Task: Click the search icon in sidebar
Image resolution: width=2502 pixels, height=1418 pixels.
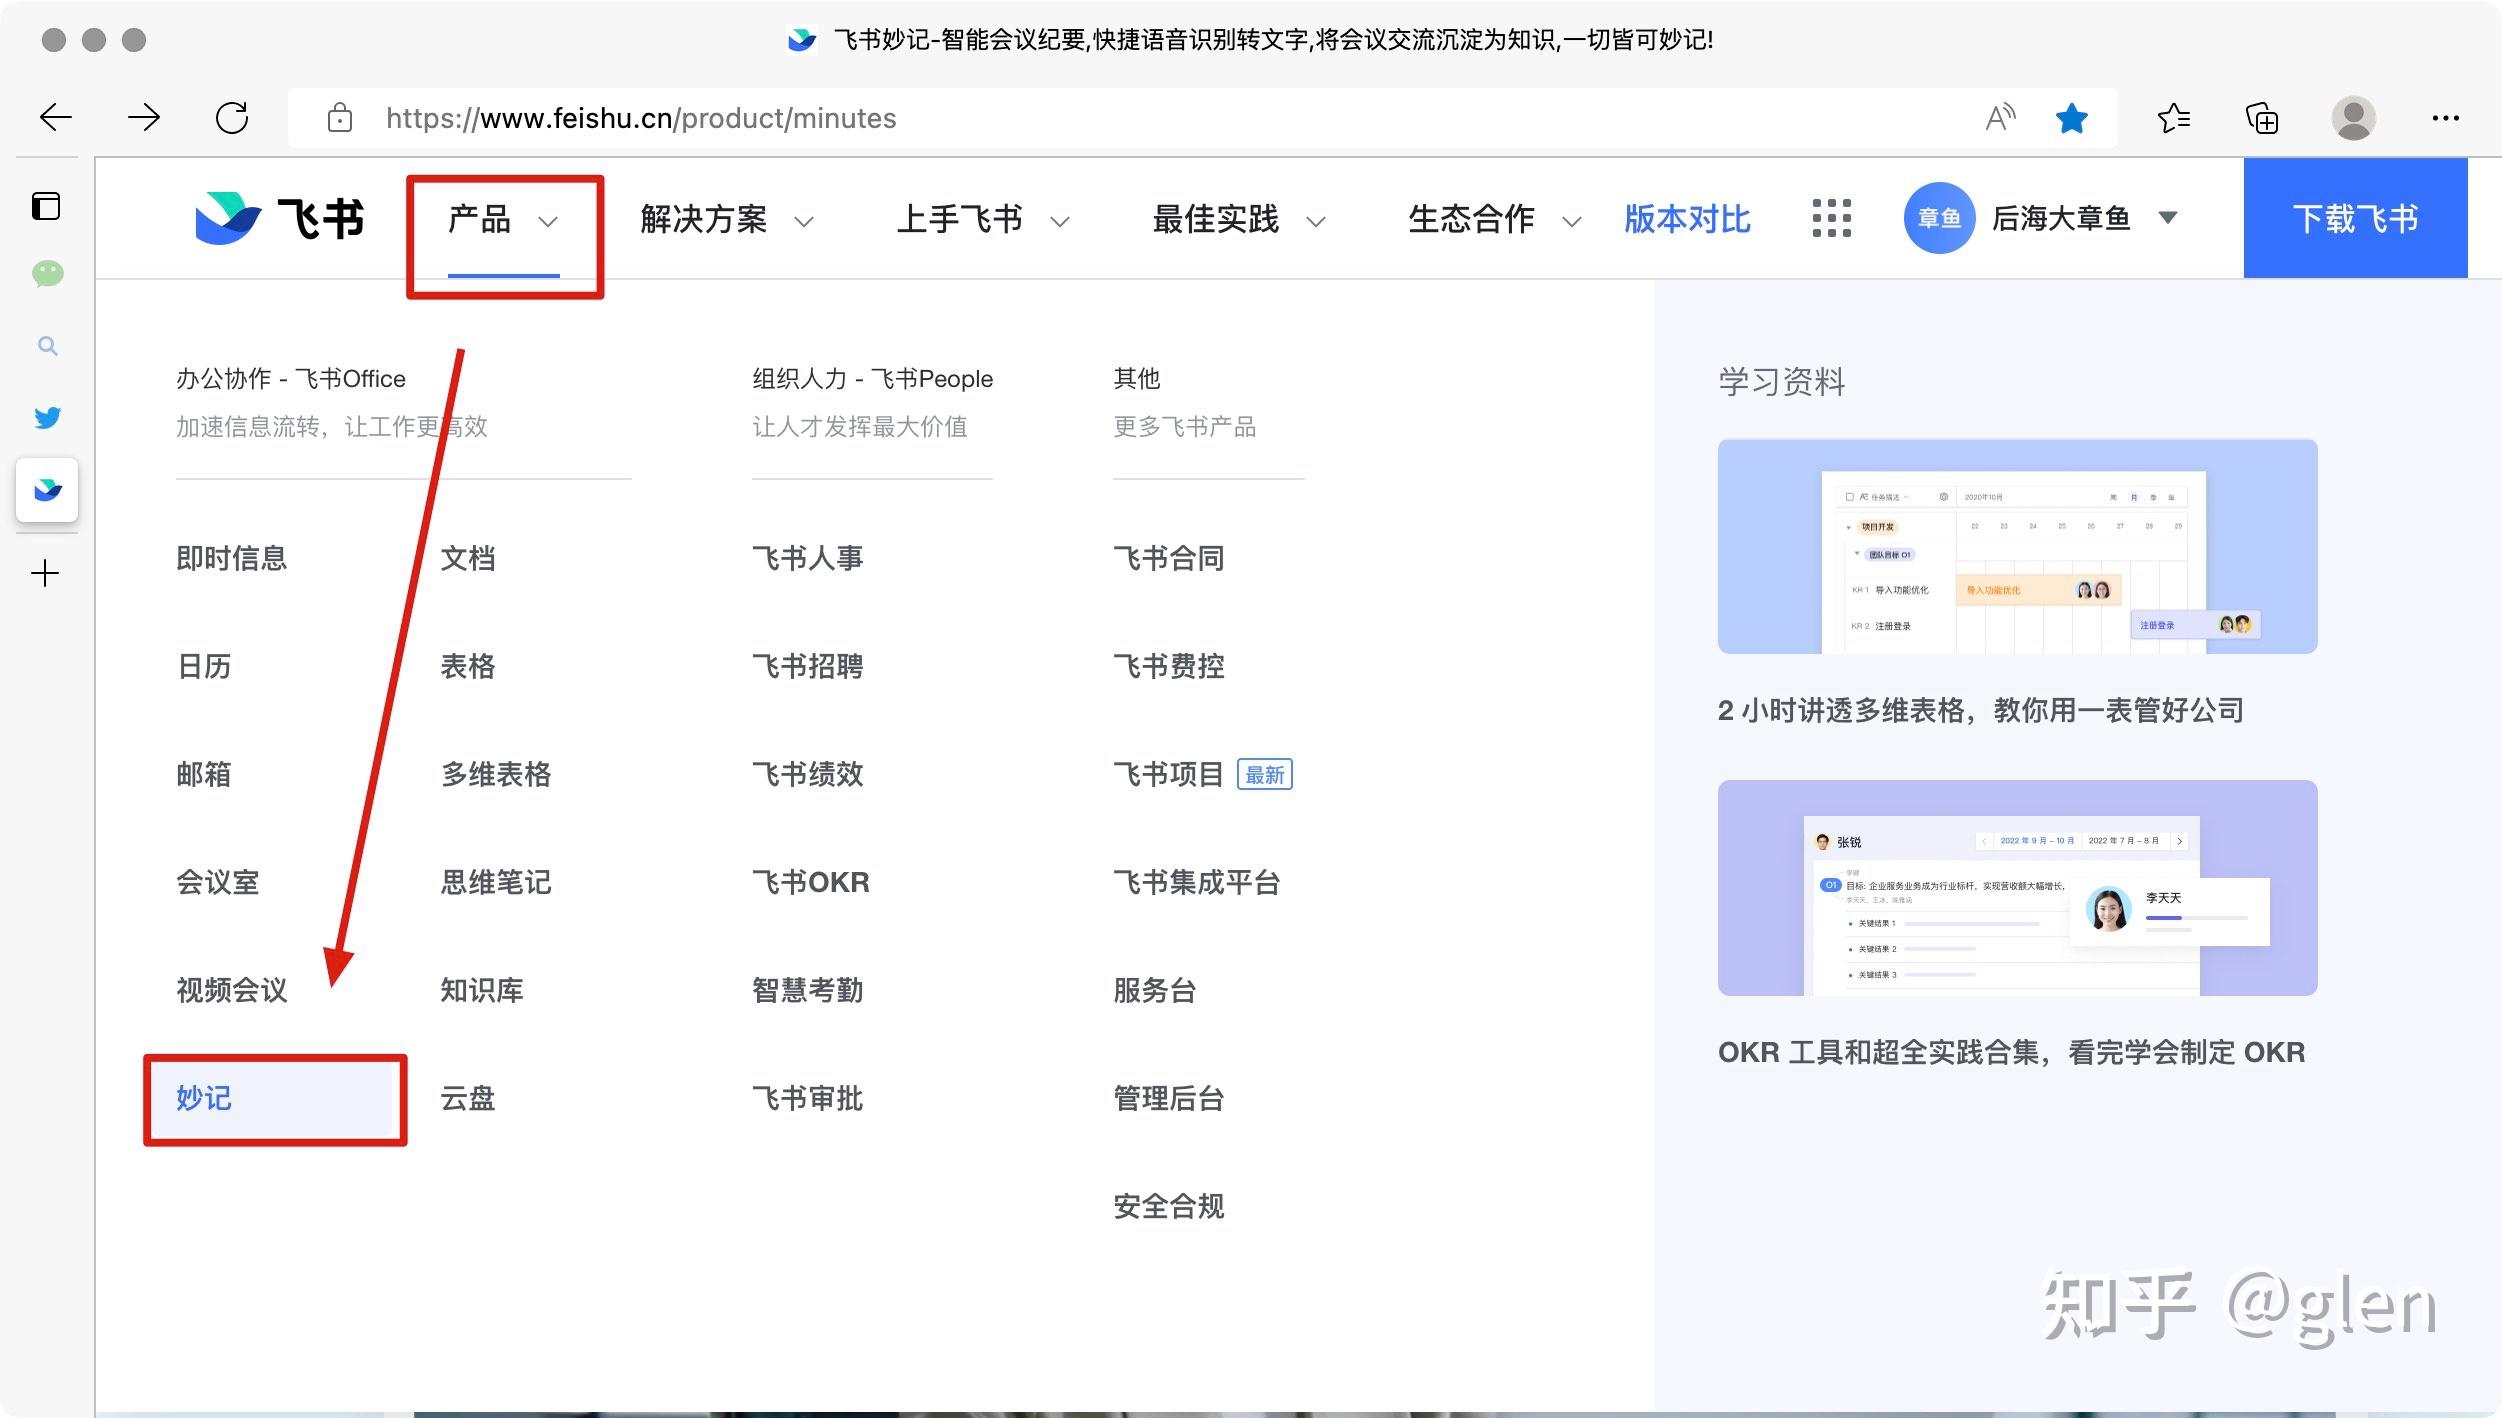Action: click(47, 346)
